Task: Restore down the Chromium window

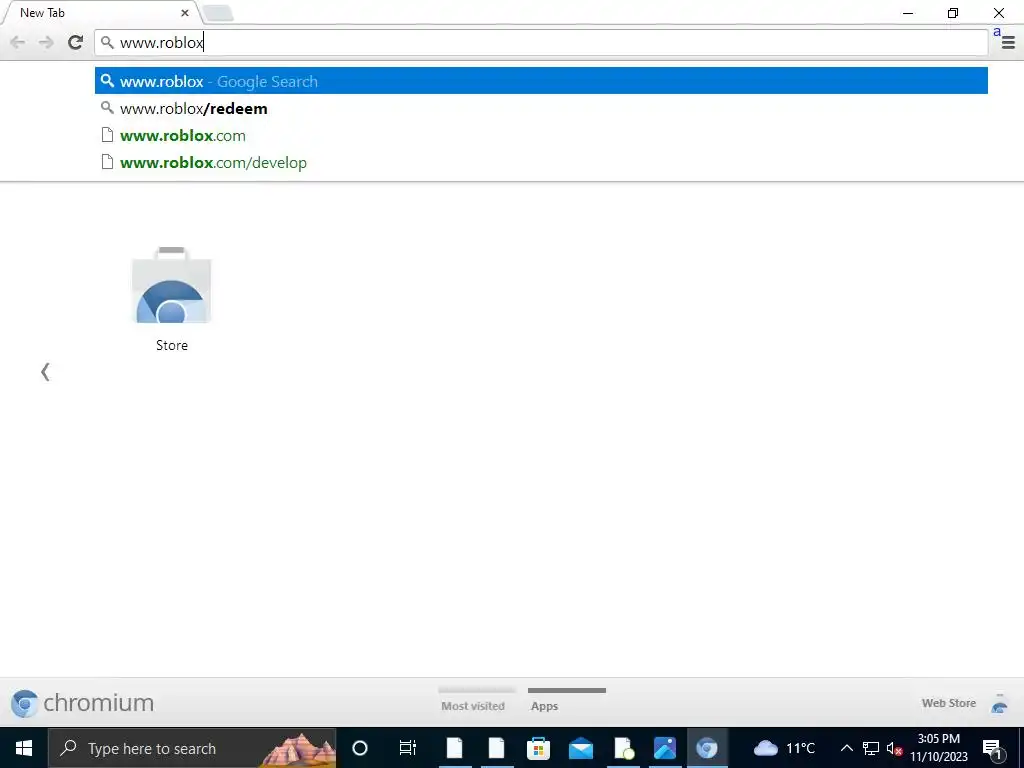Action: coord(953,13)
